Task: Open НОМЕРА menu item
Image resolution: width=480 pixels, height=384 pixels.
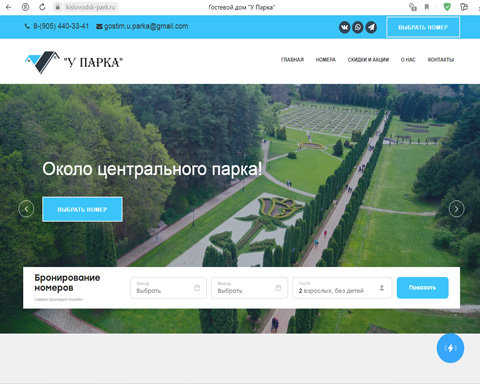Action: point(326,60)
